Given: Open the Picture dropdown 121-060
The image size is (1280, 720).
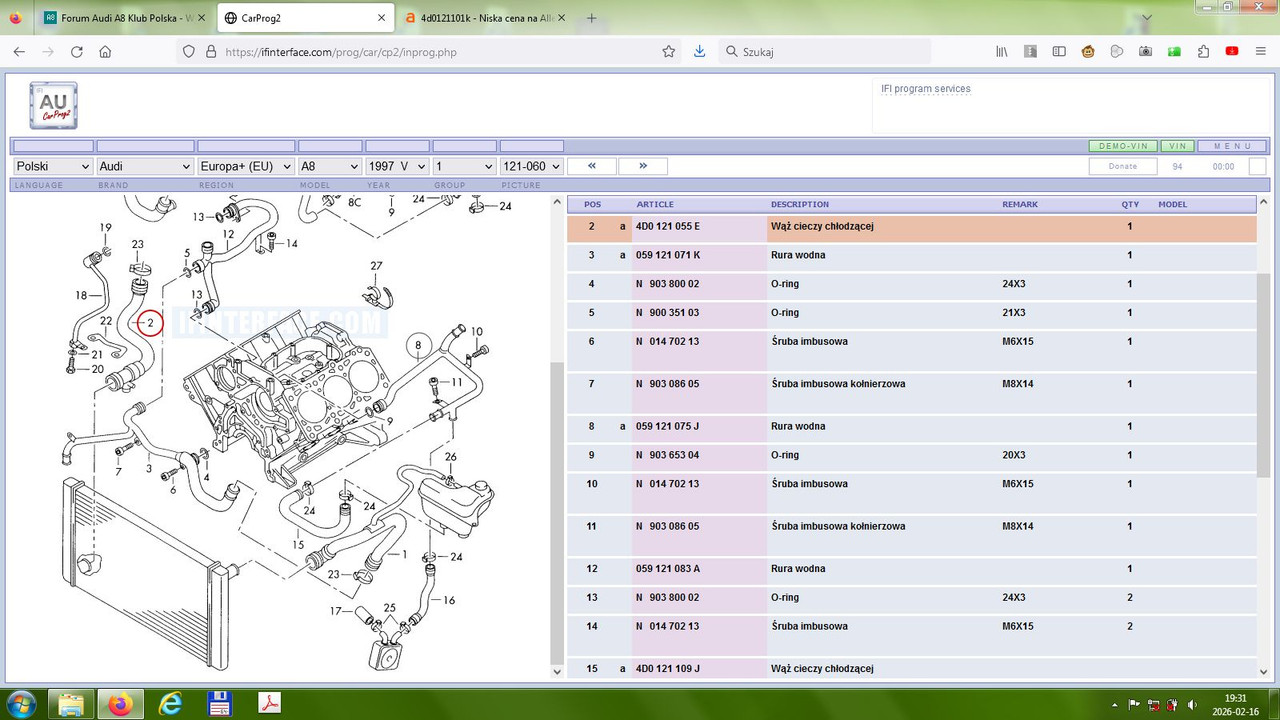Looking at the screenshot, I should (x=531, y=166).
